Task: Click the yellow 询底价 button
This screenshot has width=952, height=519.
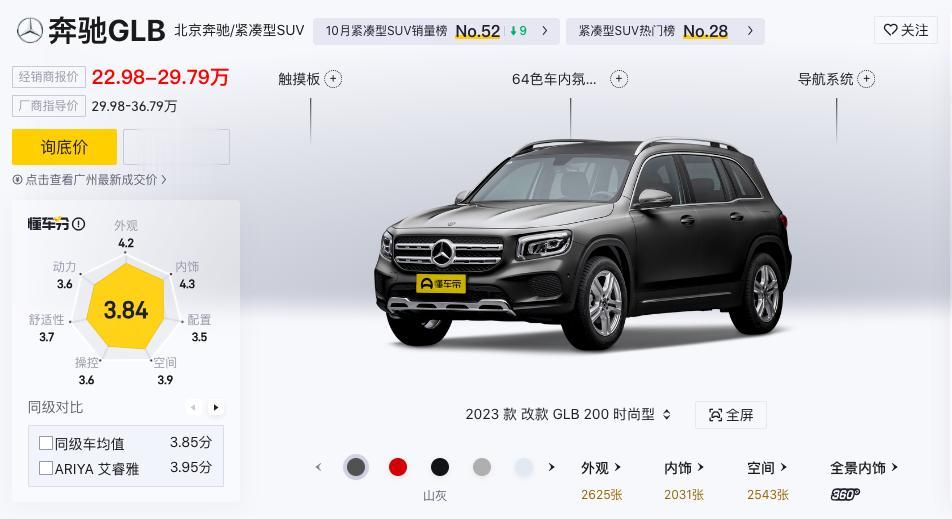Action: 64,147
